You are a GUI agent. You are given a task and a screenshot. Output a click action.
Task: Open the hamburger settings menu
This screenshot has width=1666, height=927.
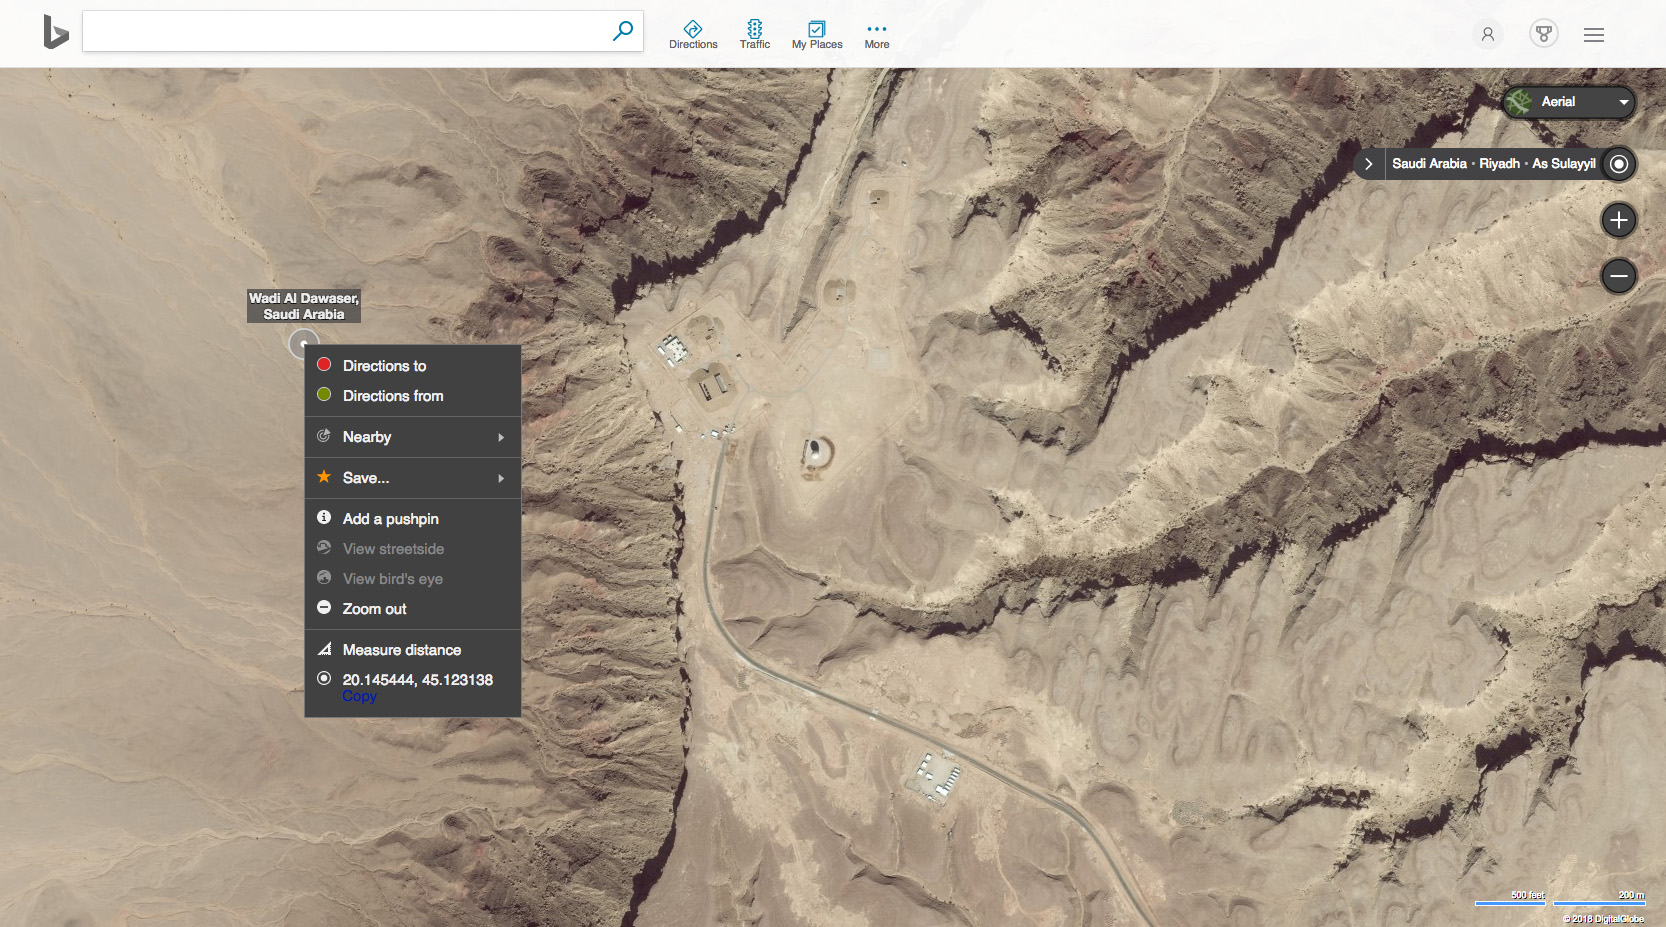coord(1593,35)
